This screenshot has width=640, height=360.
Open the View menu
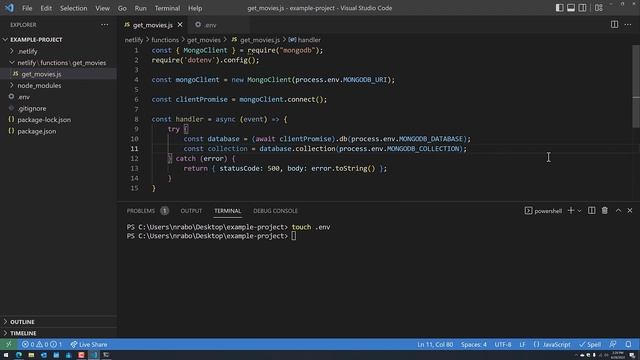(102, 8)
